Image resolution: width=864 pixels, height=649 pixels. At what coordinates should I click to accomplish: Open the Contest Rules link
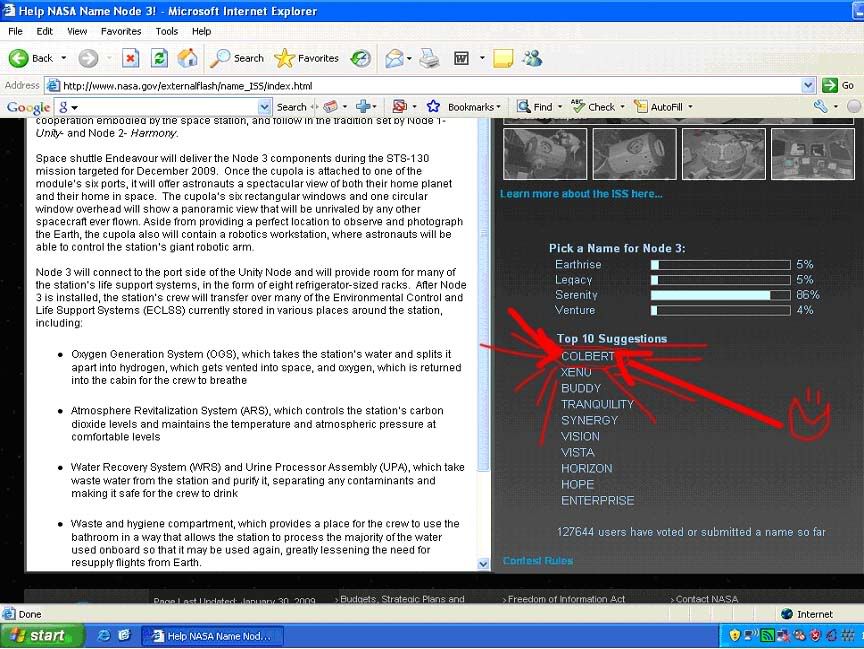(538, 561)
